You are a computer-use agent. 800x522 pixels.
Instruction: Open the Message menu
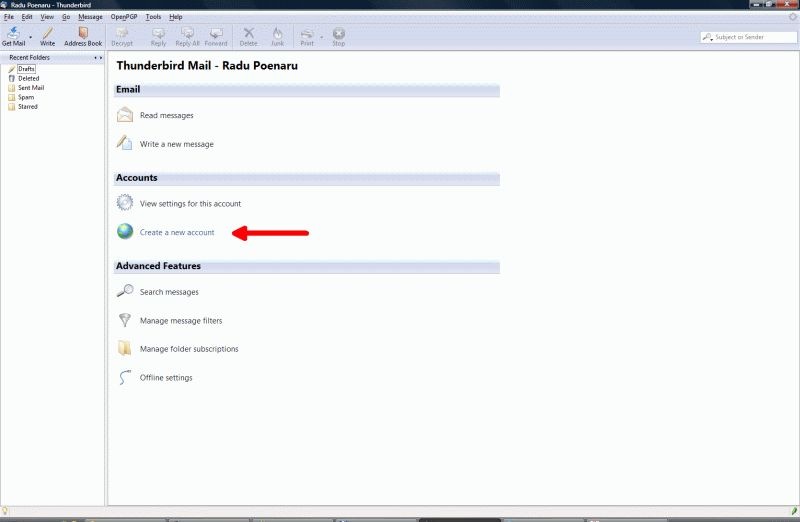tap(90, 17)
